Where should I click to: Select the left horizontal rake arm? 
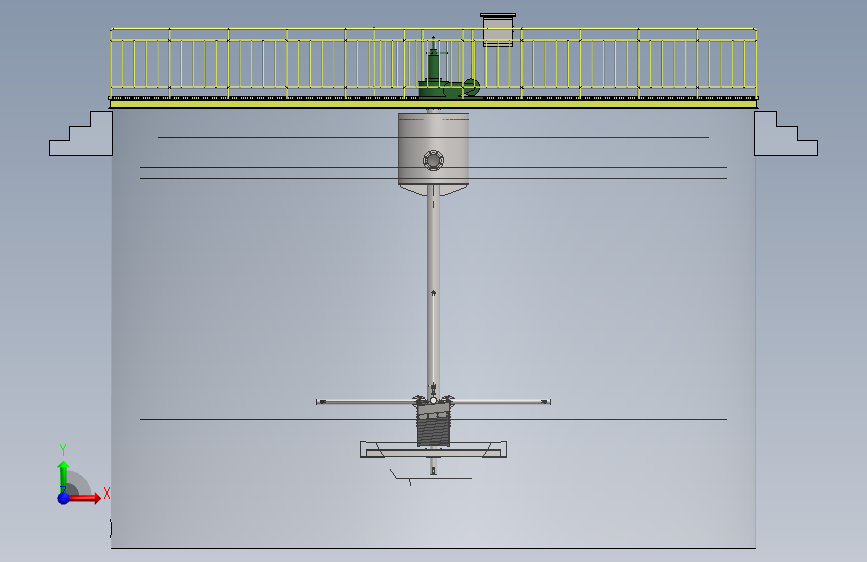tap(366, 402)
